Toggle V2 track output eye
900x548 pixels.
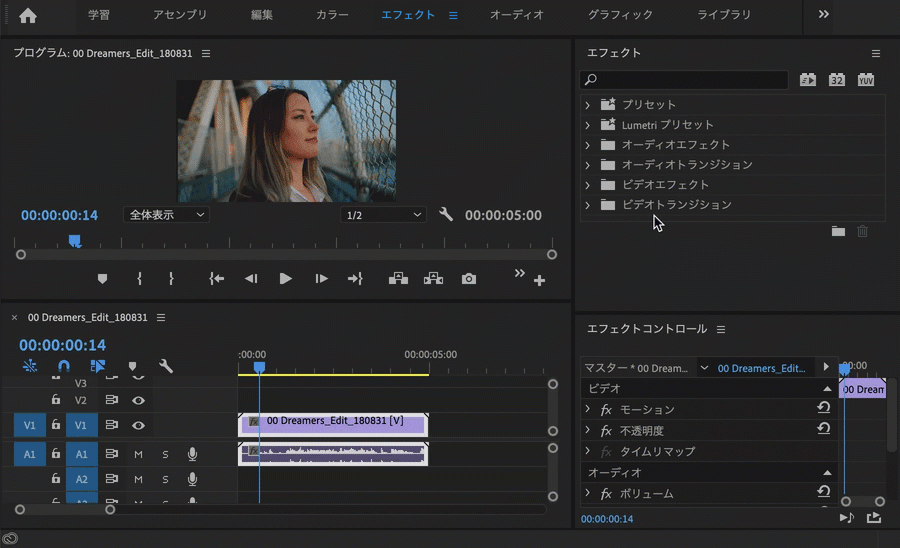point(138,401)
